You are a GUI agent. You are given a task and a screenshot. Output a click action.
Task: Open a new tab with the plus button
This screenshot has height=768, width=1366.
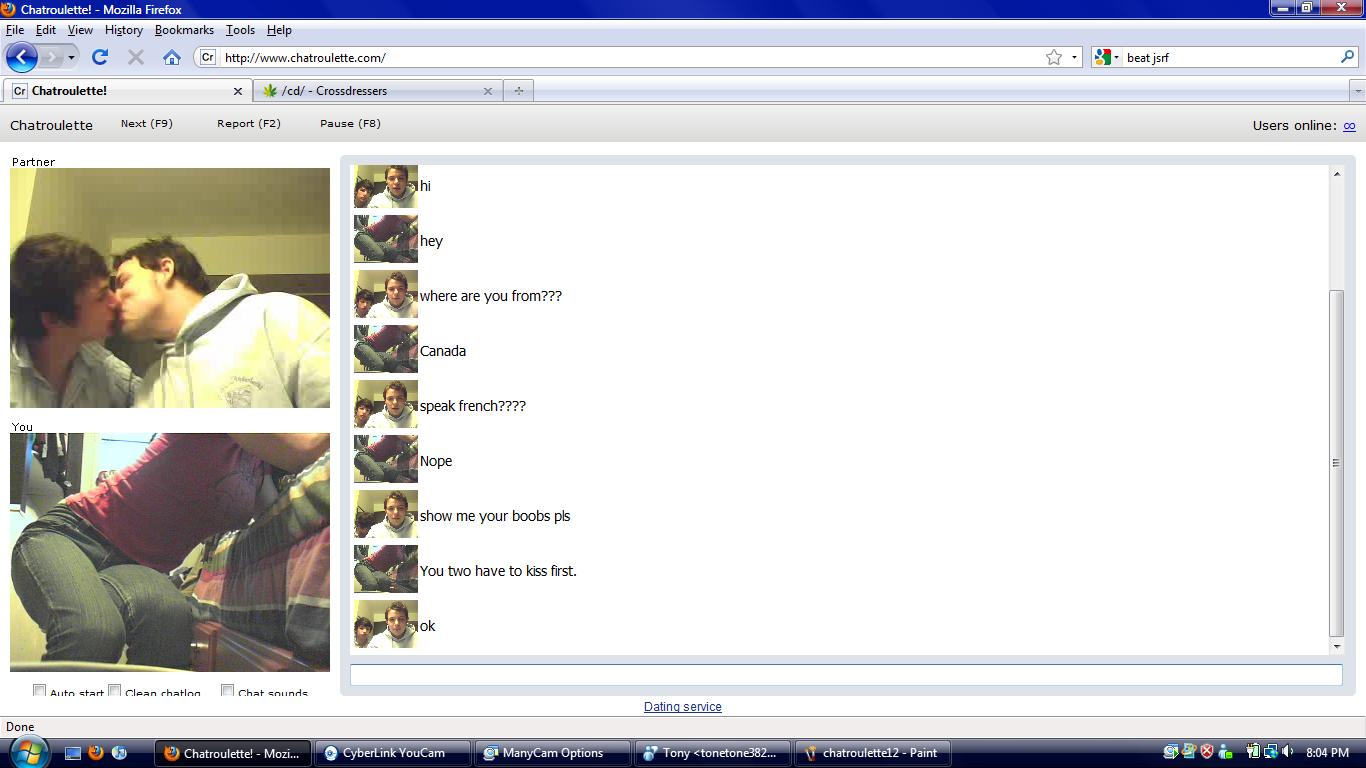[518, 91]
